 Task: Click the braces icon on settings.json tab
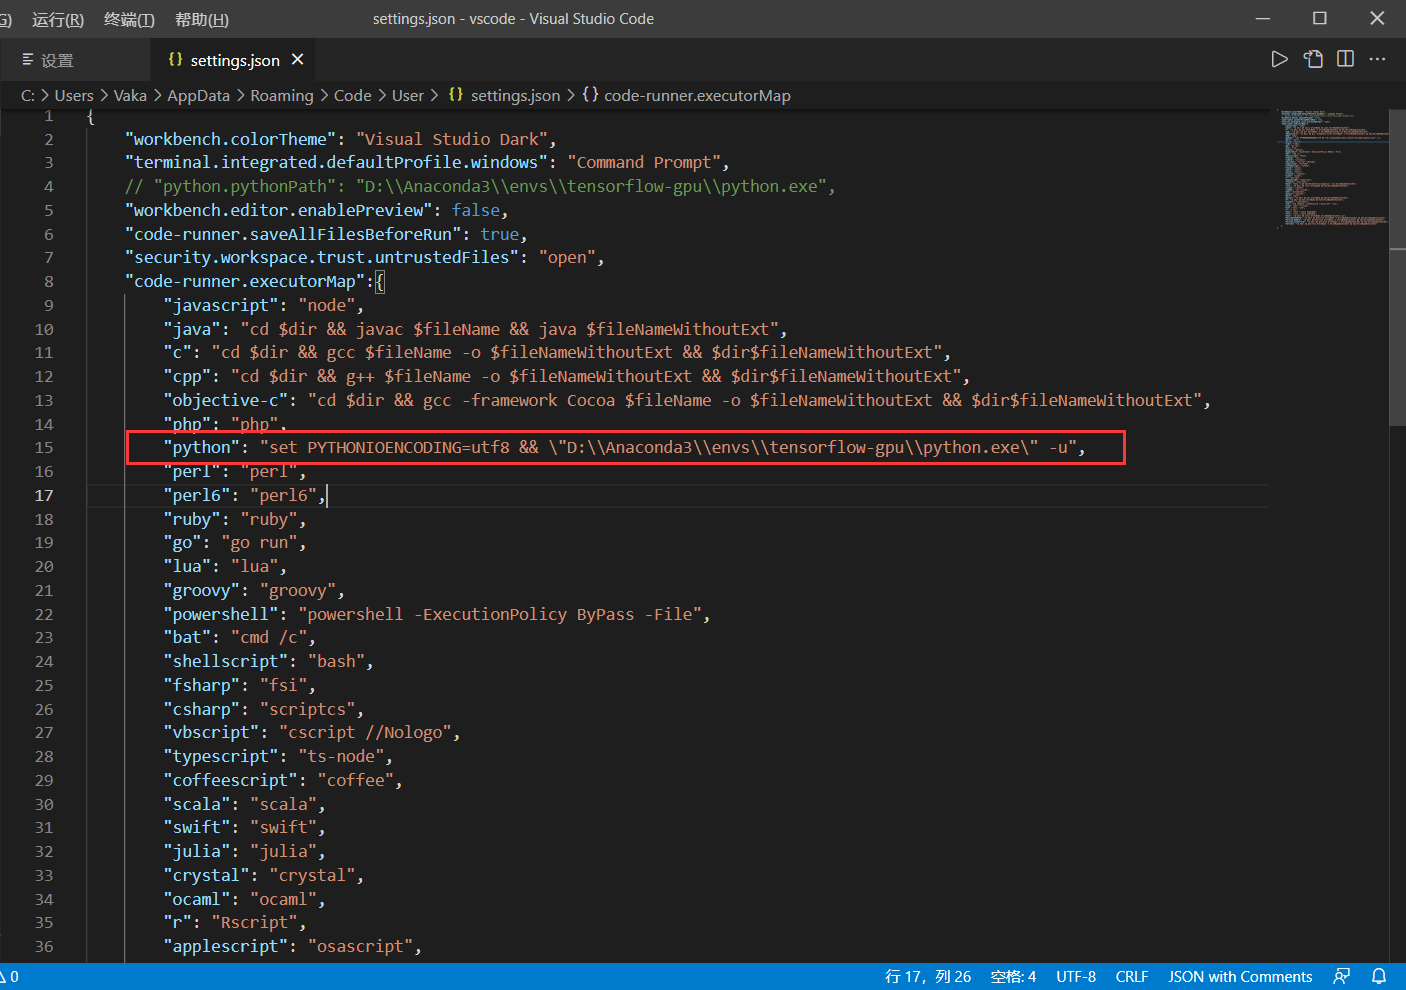[x=175, y=60]
